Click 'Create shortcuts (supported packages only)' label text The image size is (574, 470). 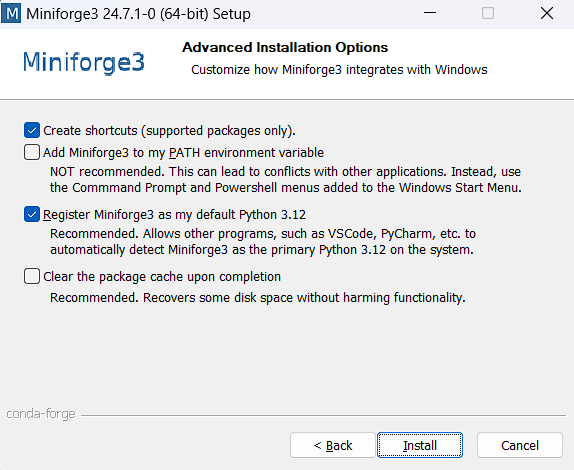[x=169, y=131]
